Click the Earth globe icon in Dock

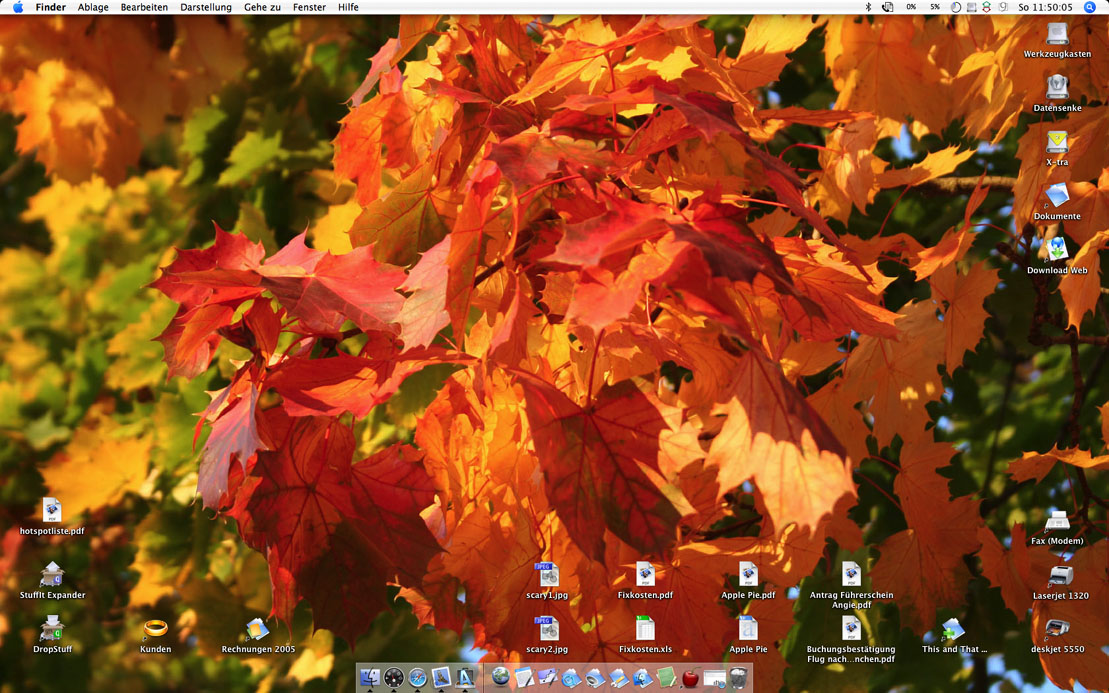(501, 676)
